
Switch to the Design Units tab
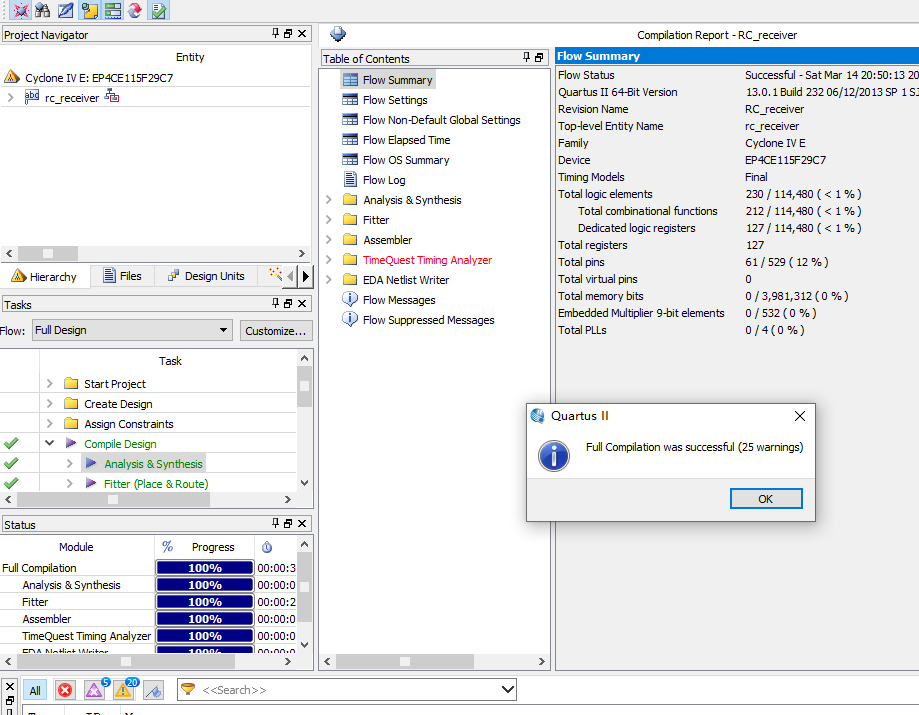(206, 276)
